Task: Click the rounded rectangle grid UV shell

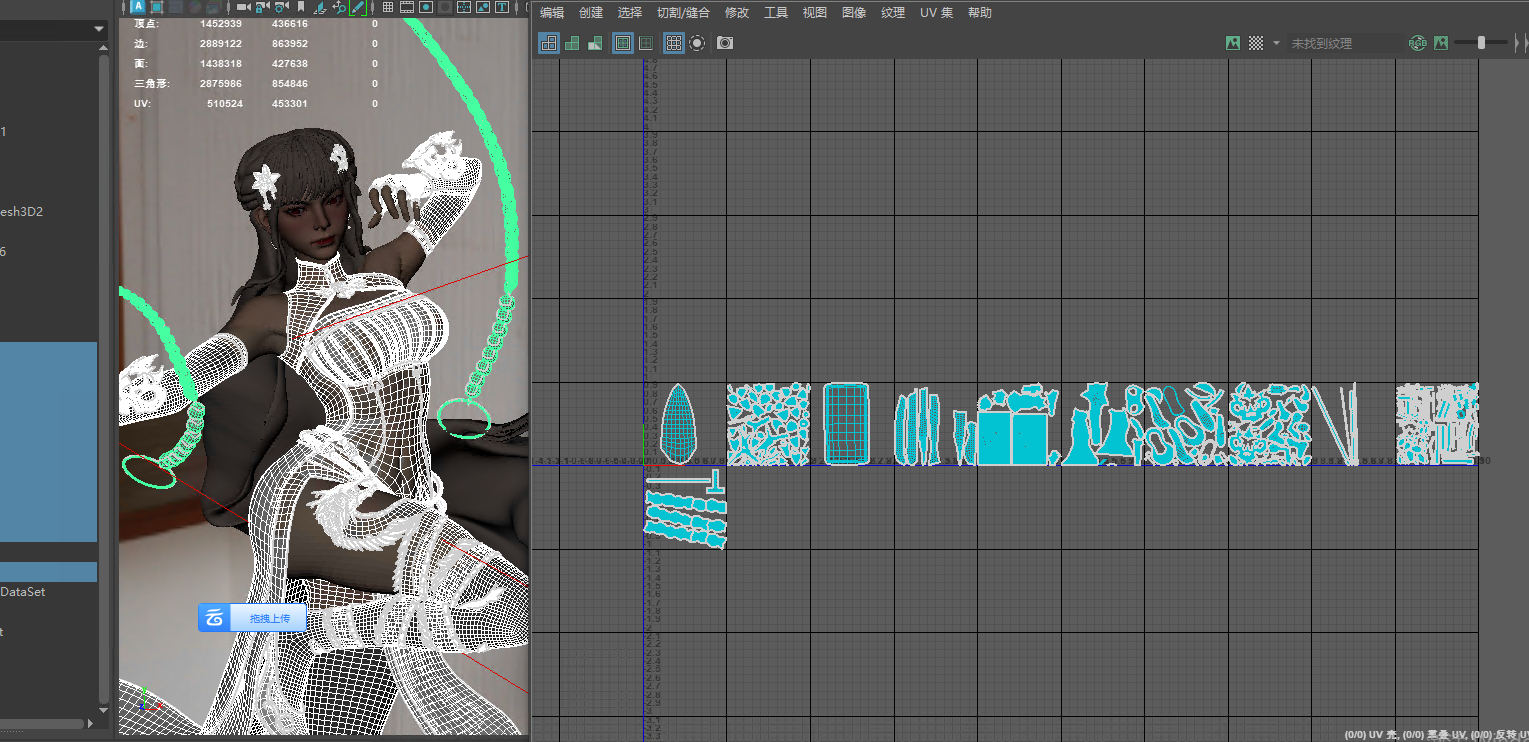Action: (846, 424)
